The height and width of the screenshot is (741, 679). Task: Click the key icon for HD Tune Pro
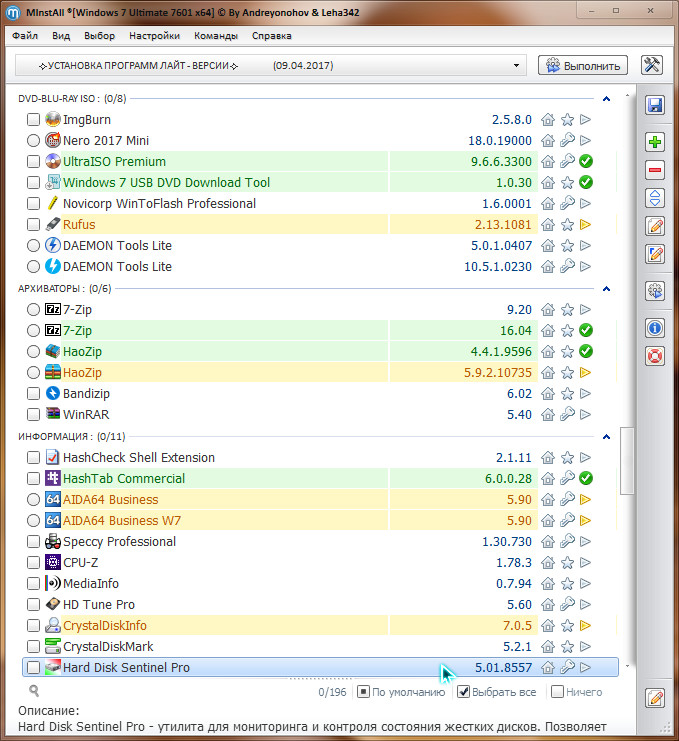[x=567, y=604]
